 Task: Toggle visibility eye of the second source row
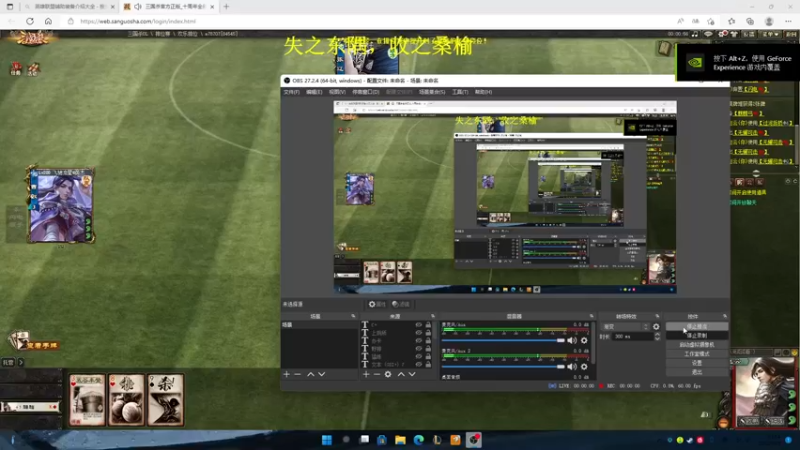(419, 333)
